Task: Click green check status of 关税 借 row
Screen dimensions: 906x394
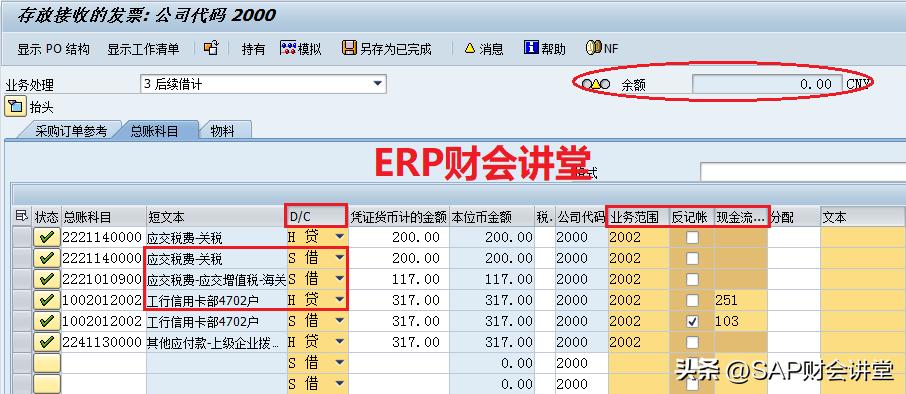Action: click(x=47, y=258)
